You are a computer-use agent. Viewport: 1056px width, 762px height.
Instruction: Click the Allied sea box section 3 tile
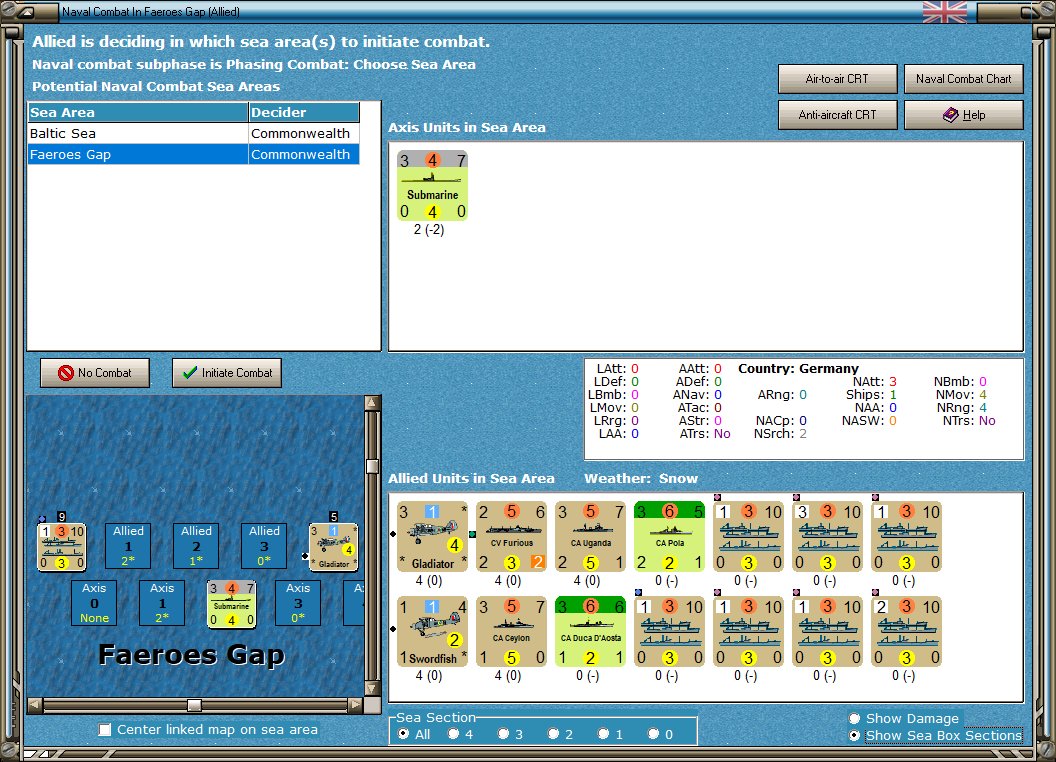pos(264,546)
